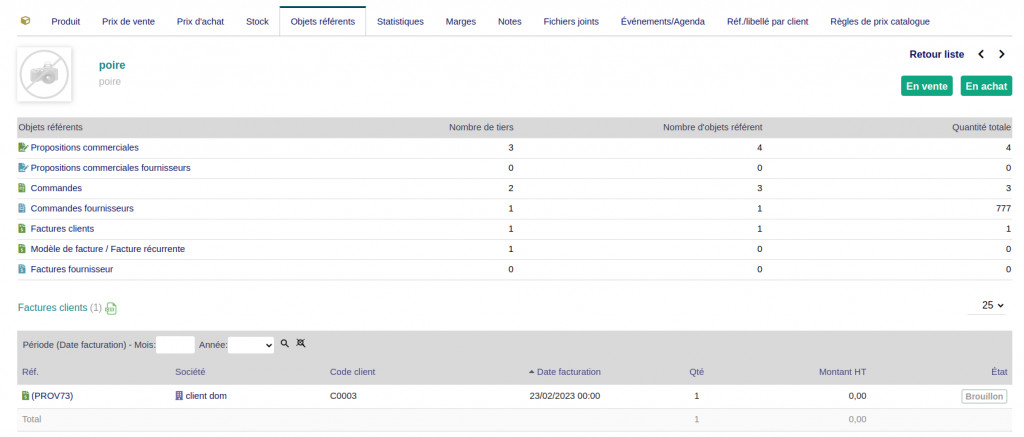Screen dimensions: 1024x437
Task: Sort by the Montant HT column header
Action: point(842,372)
